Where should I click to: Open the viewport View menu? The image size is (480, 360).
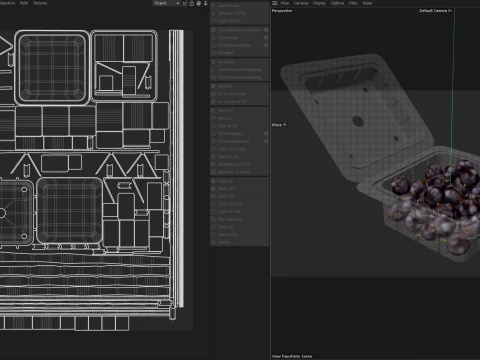[285, 3]
